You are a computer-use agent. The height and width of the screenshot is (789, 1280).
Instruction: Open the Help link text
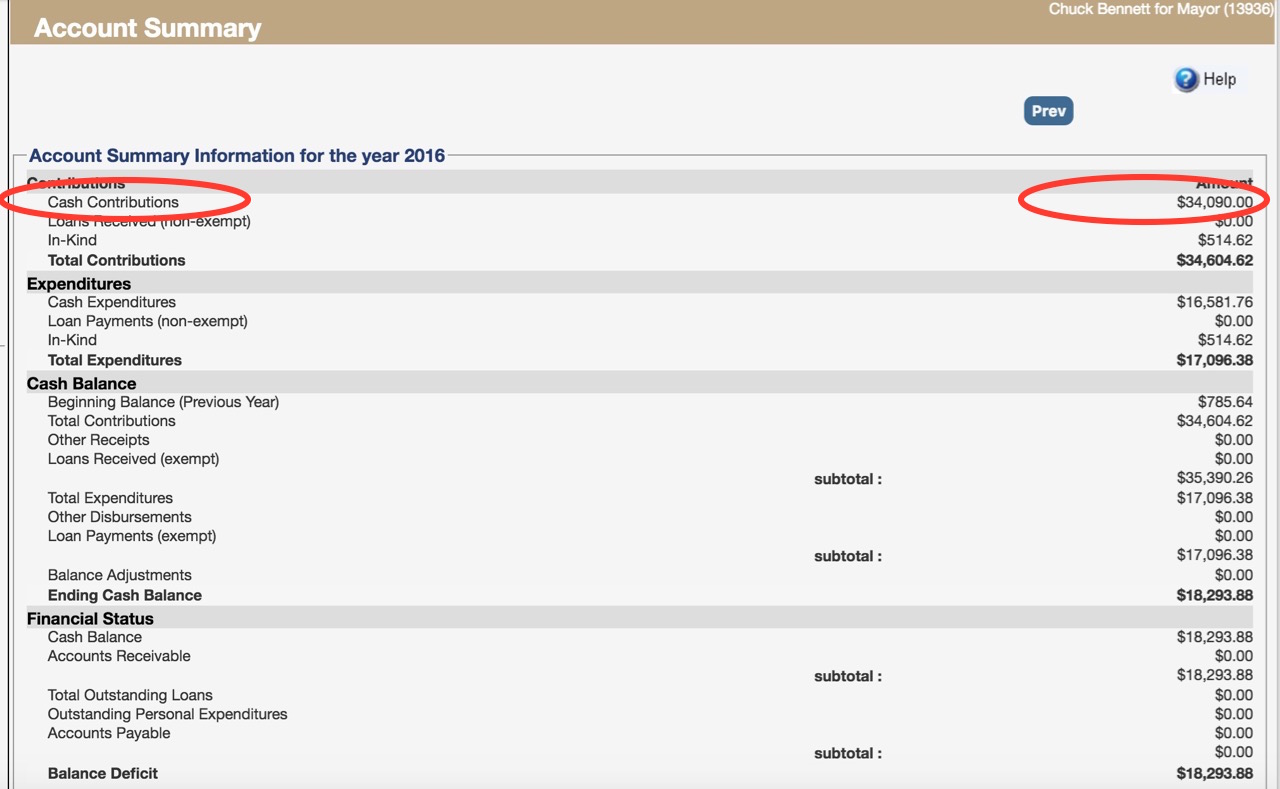1219,79
